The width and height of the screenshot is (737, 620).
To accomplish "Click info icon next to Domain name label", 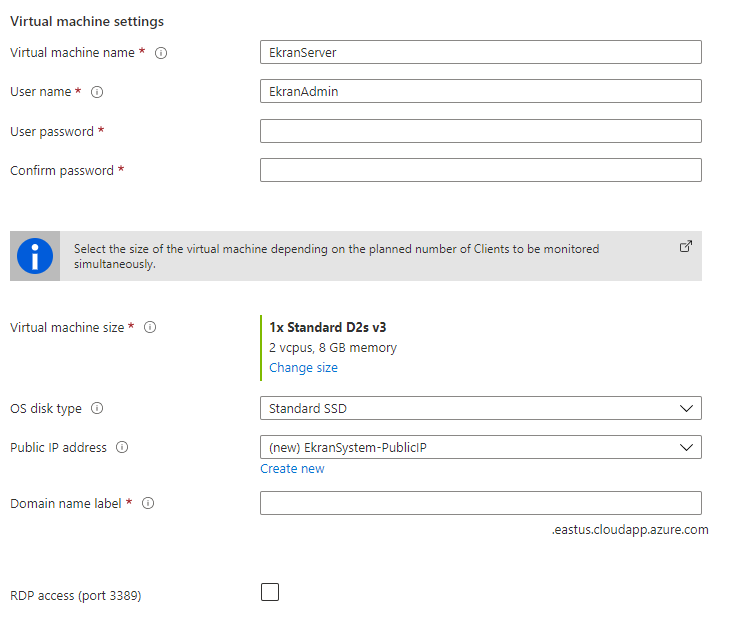I will tap(148, 504).
